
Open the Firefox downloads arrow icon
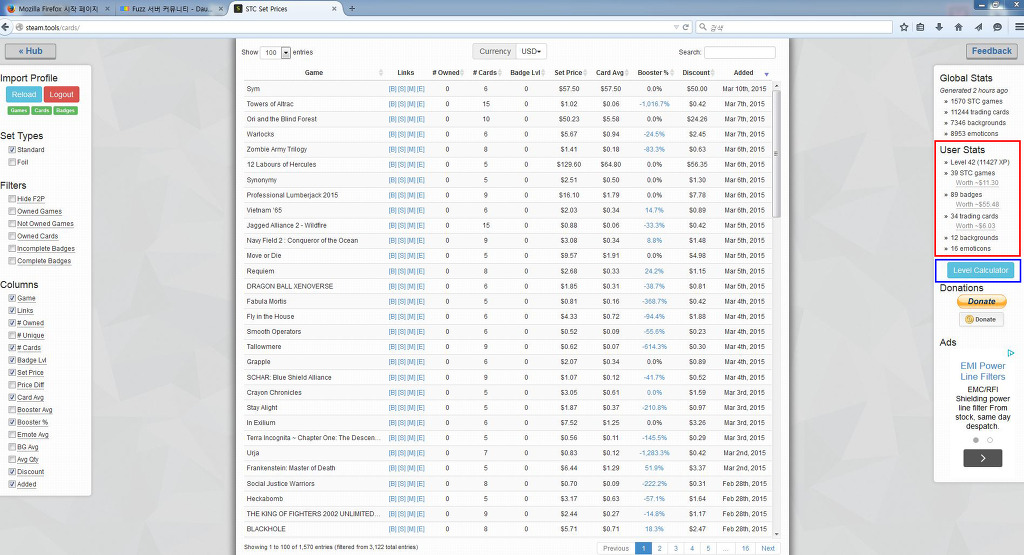[940, 27]
